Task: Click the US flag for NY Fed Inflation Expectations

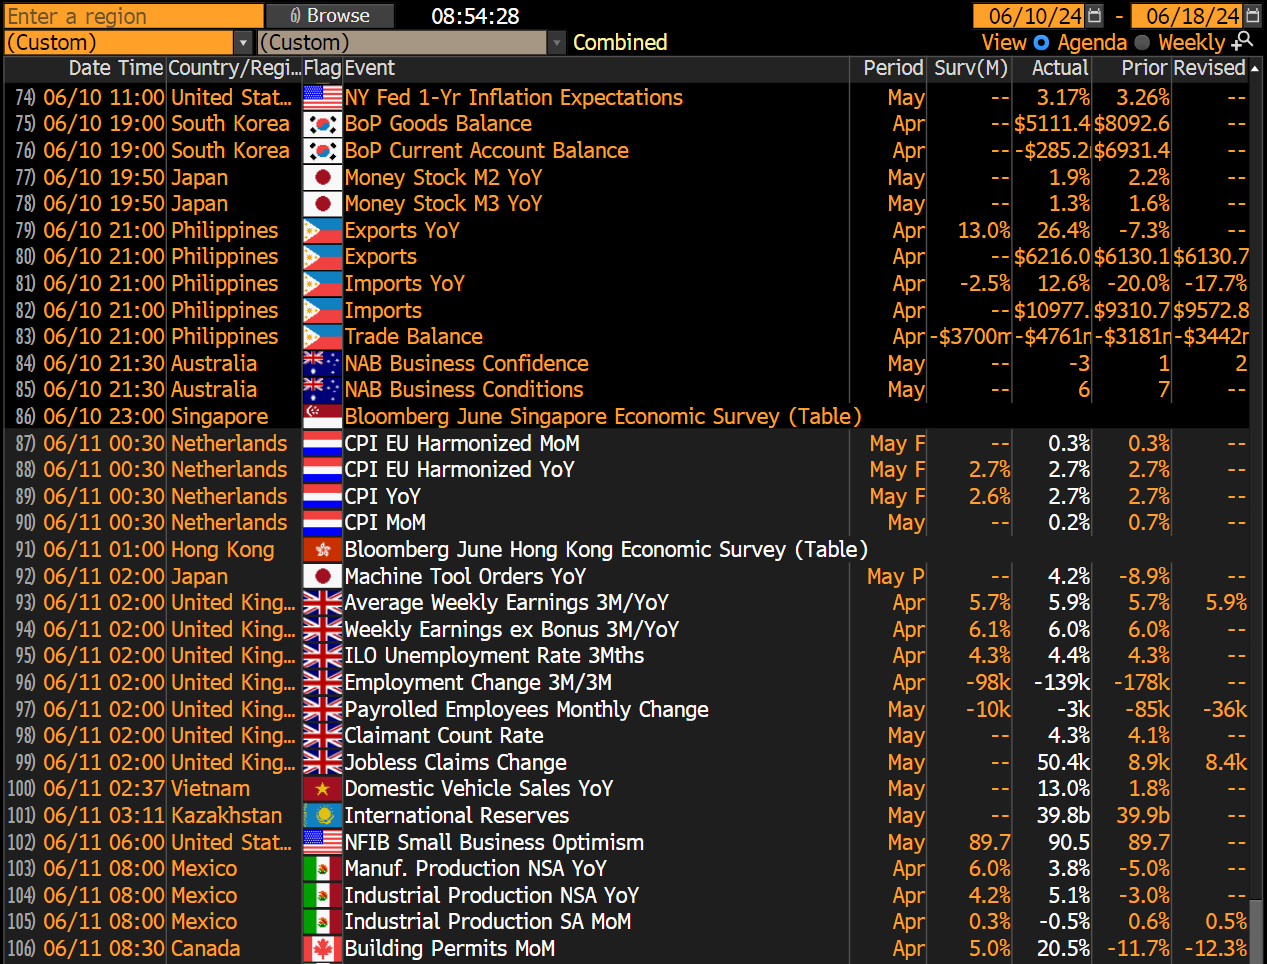Action: click(322, 97)
